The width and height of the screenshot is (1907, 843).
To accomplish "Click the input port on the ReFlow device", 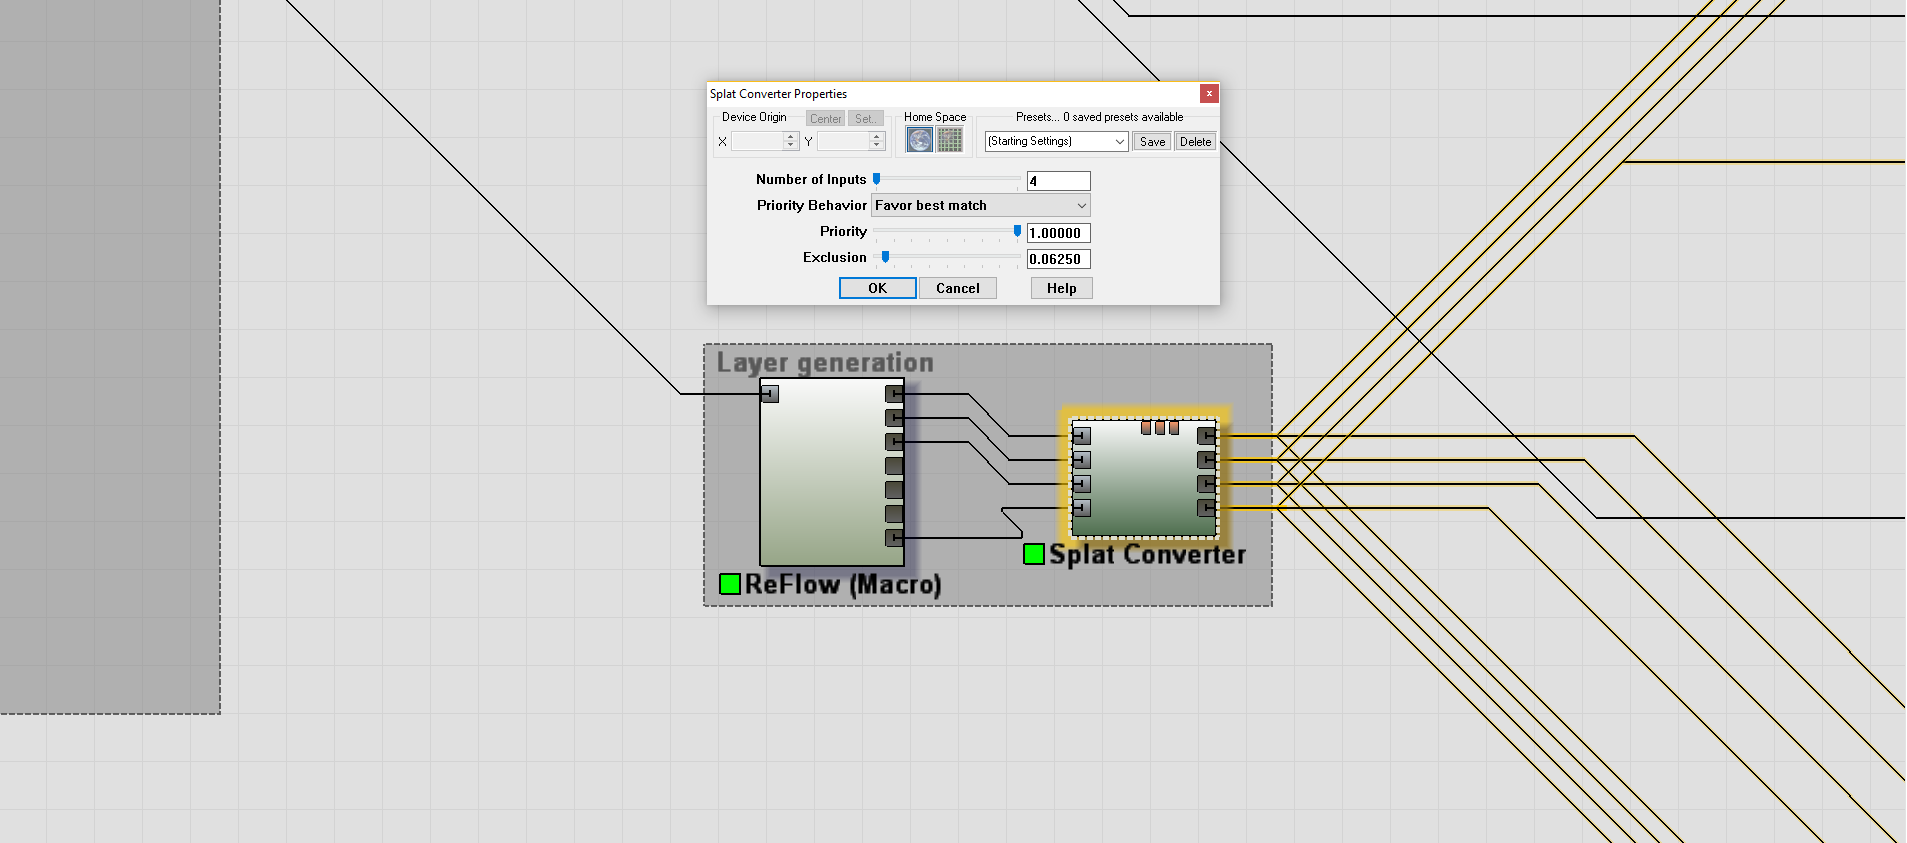I will (769, 394).
